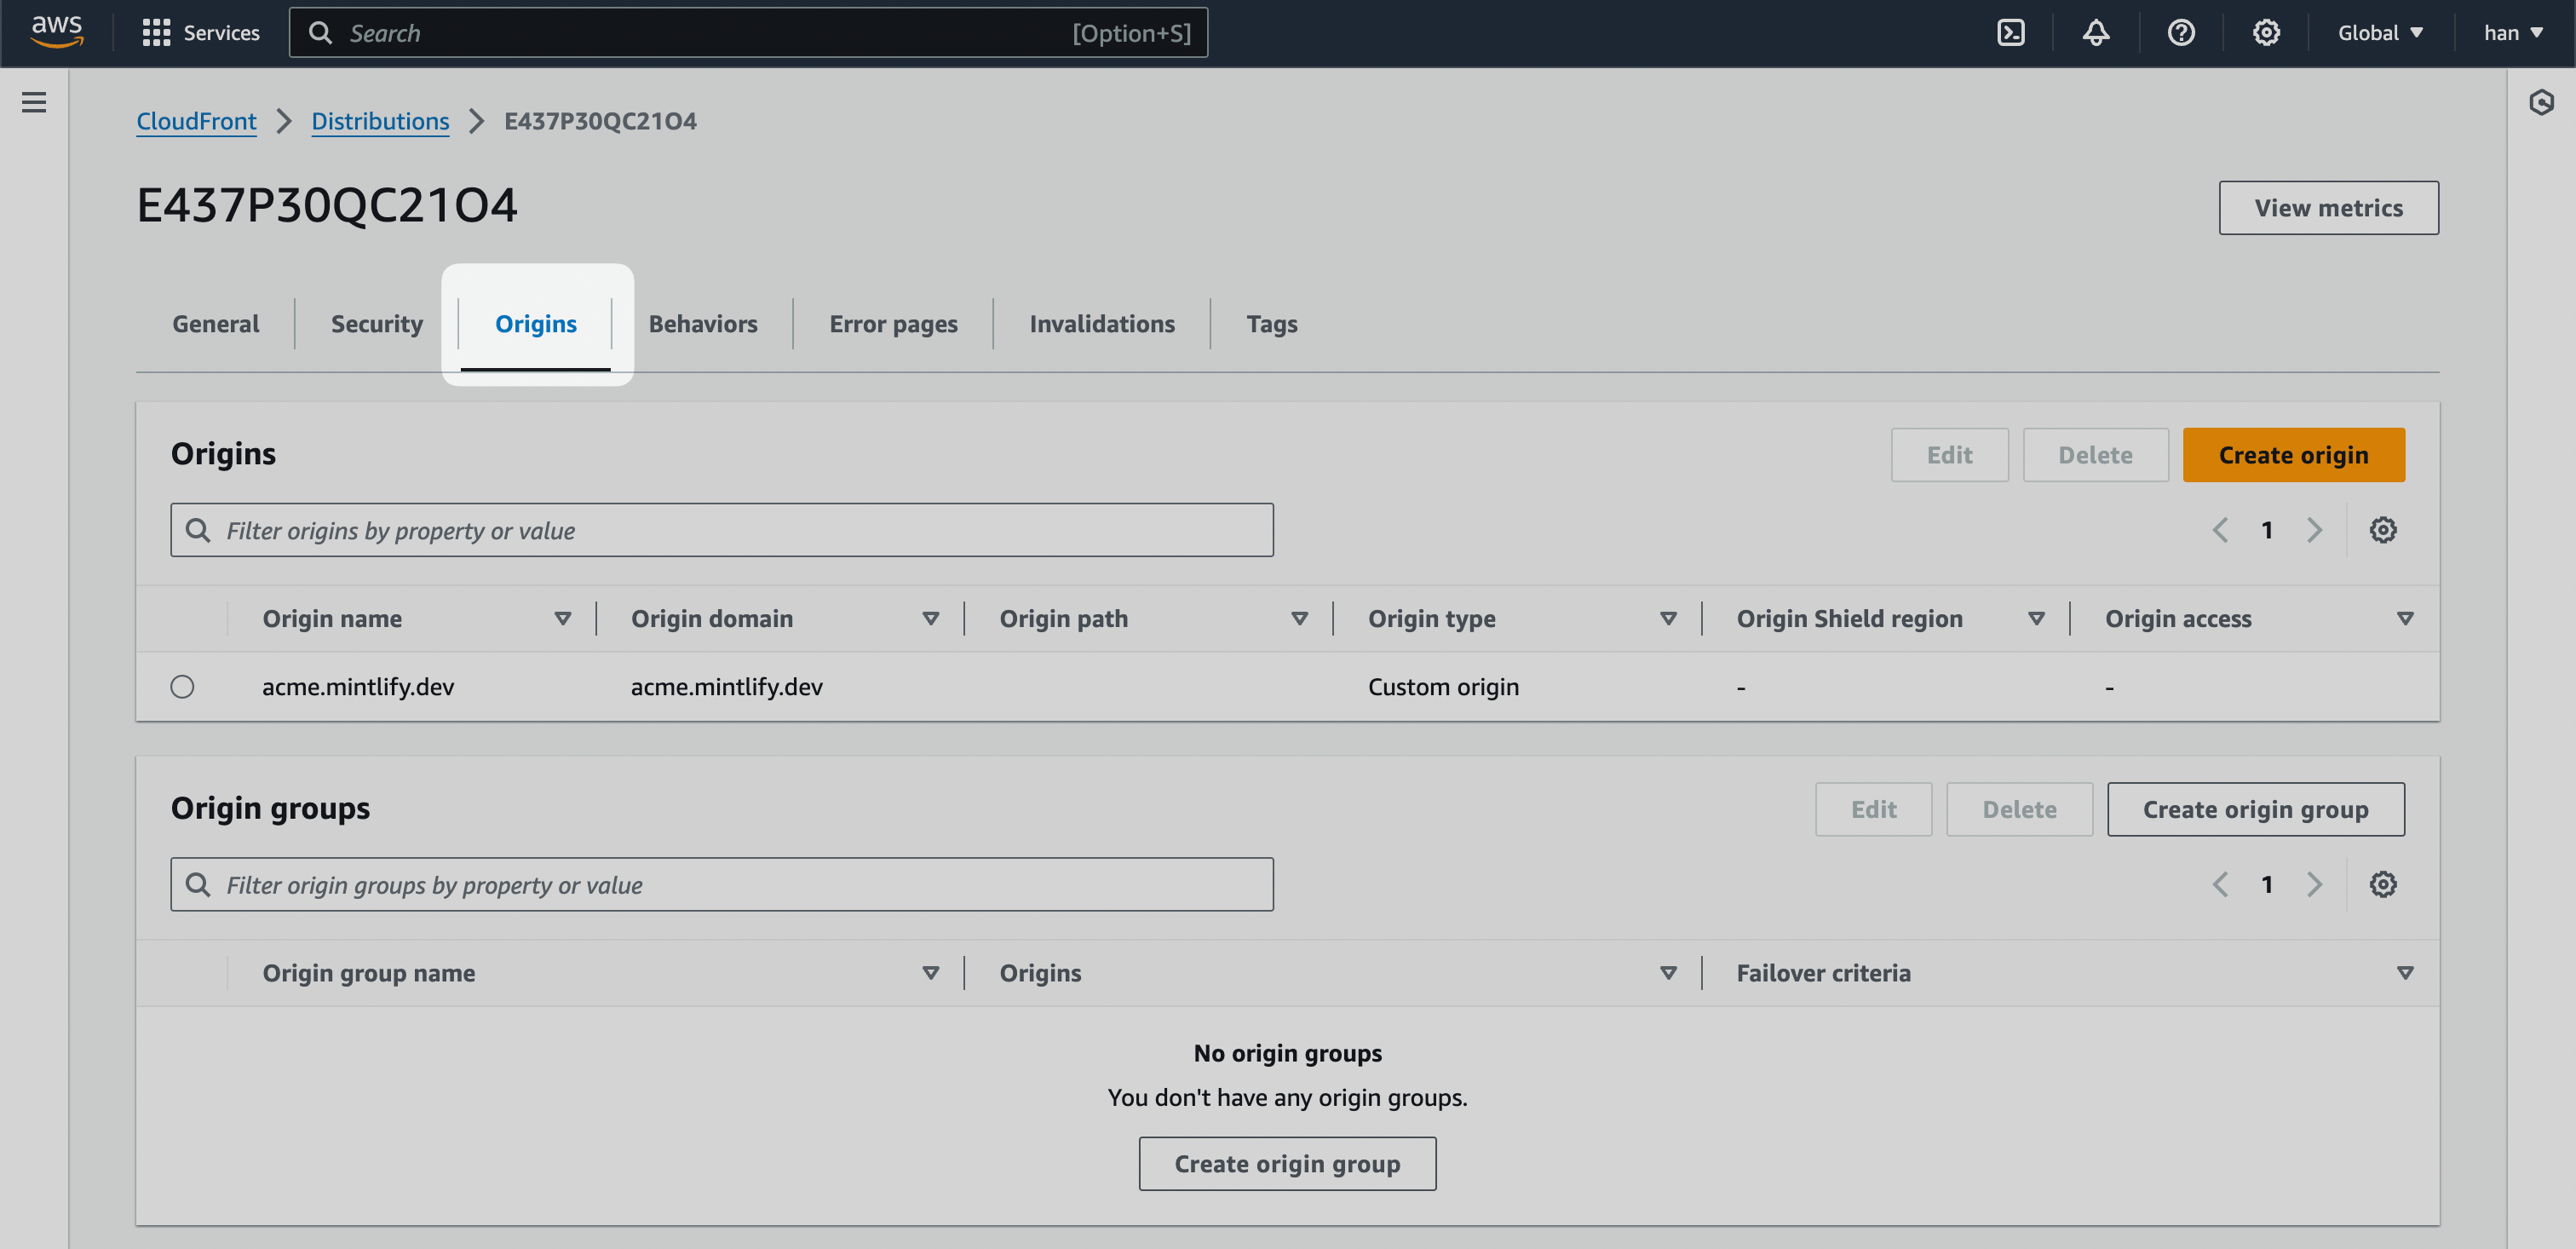Viewport: 2576px width, 1249px height.
Task: Click the Origin groups Delete button
Action: coord(2019,809)
